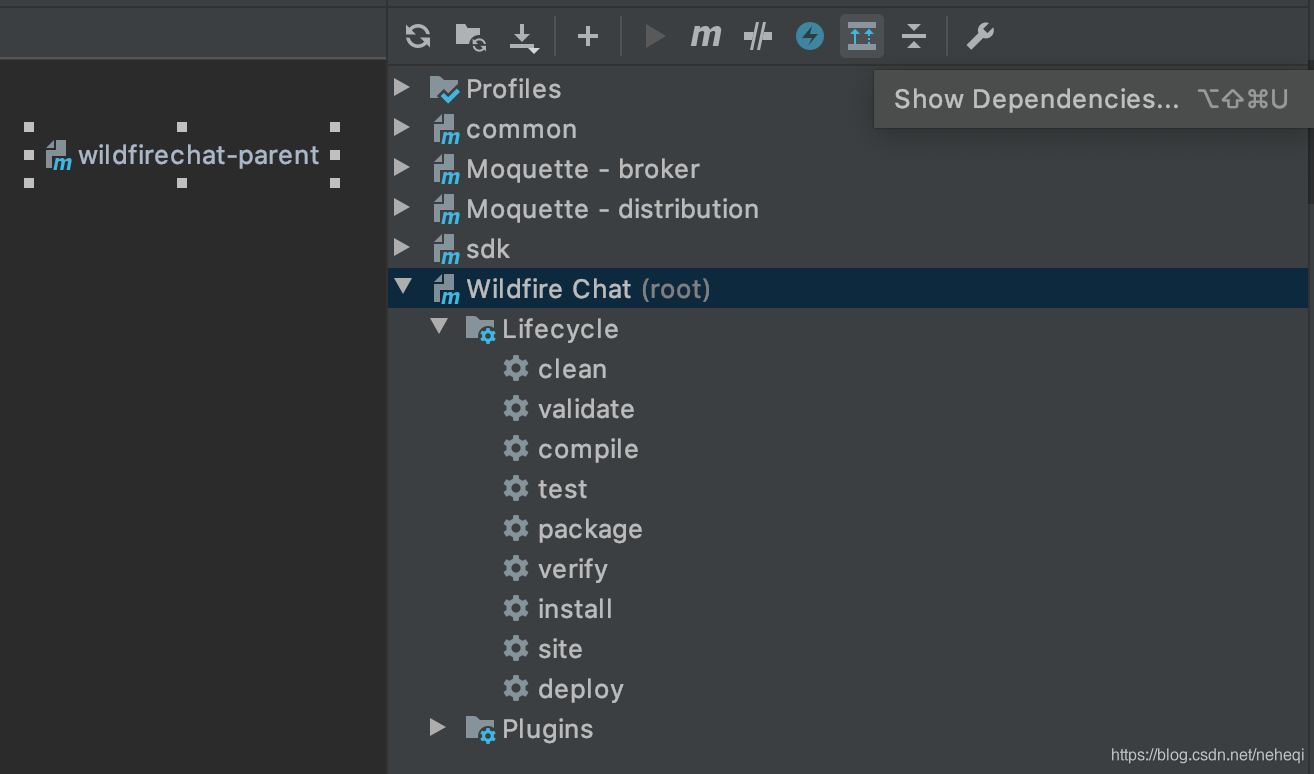Screen dimensions: 1314x774
Task: Collapse the Wildfire Chat (root) node
Action: (x=403, y=288)
